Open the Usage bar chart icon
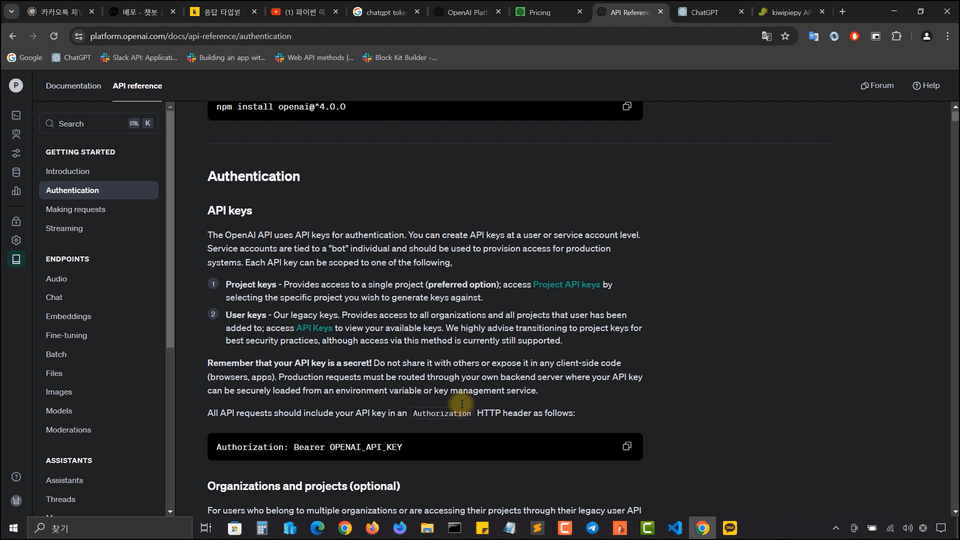The width and height of the screenshot is (960, 540). click(16, 191)
